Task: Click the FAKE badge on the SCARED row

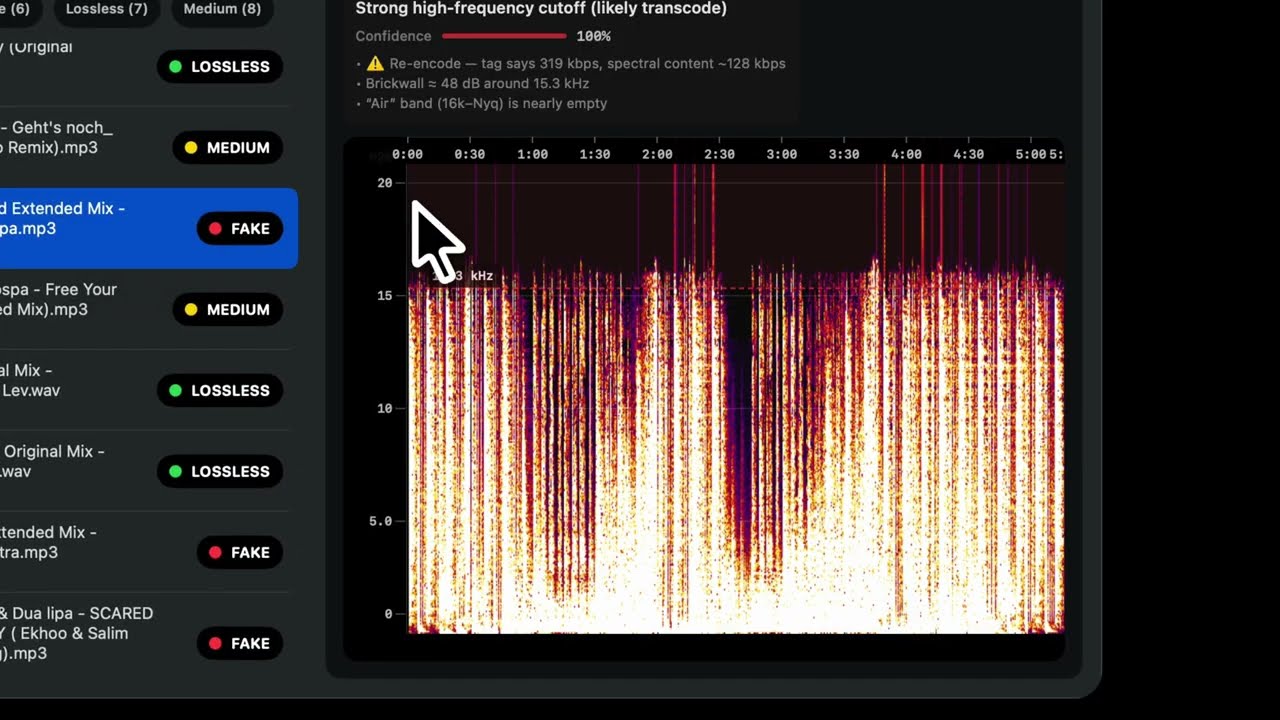Action: [240, 644]
